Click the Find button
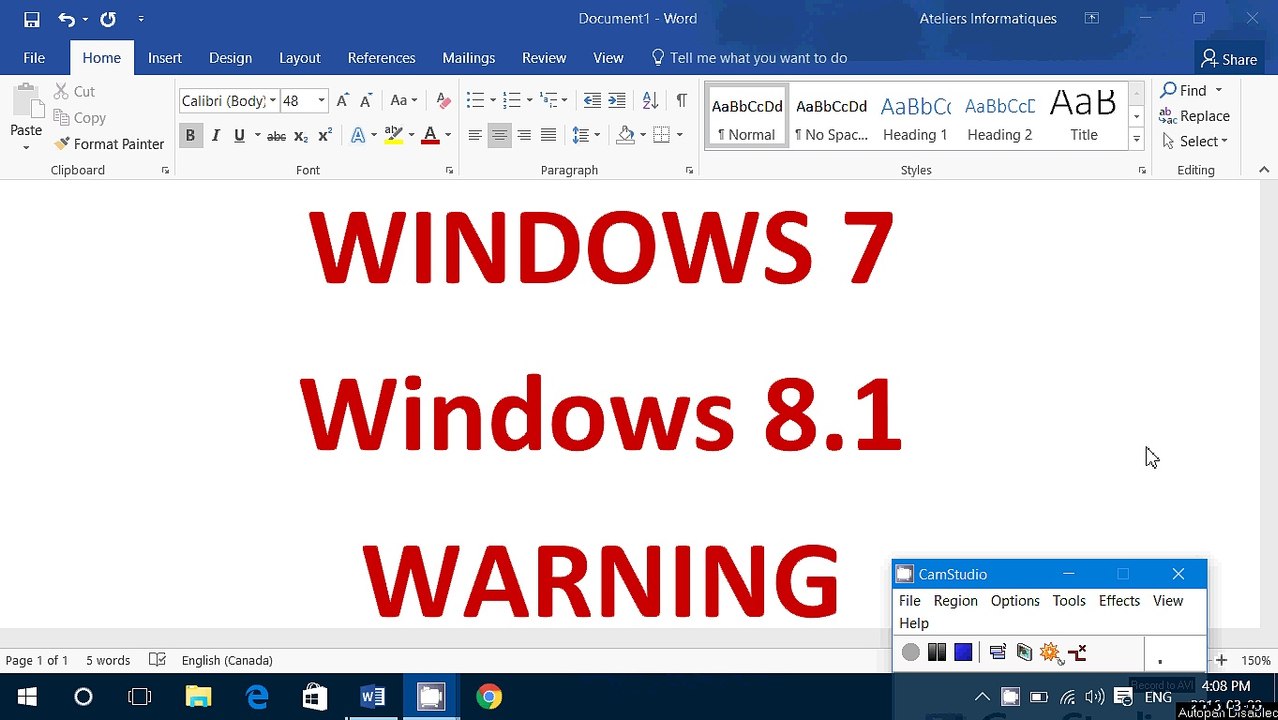The image size is (1278, 720). tap(1185, 90)
